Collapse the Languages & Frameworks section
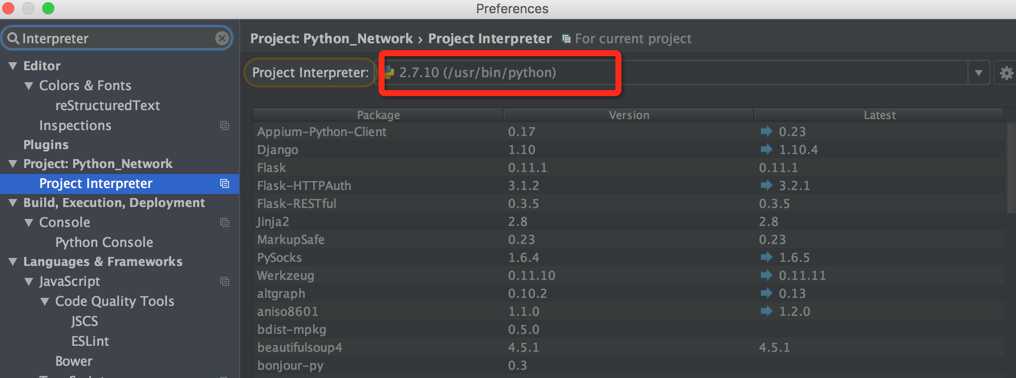Screen dimensions: 1016x378 (12, 261)
